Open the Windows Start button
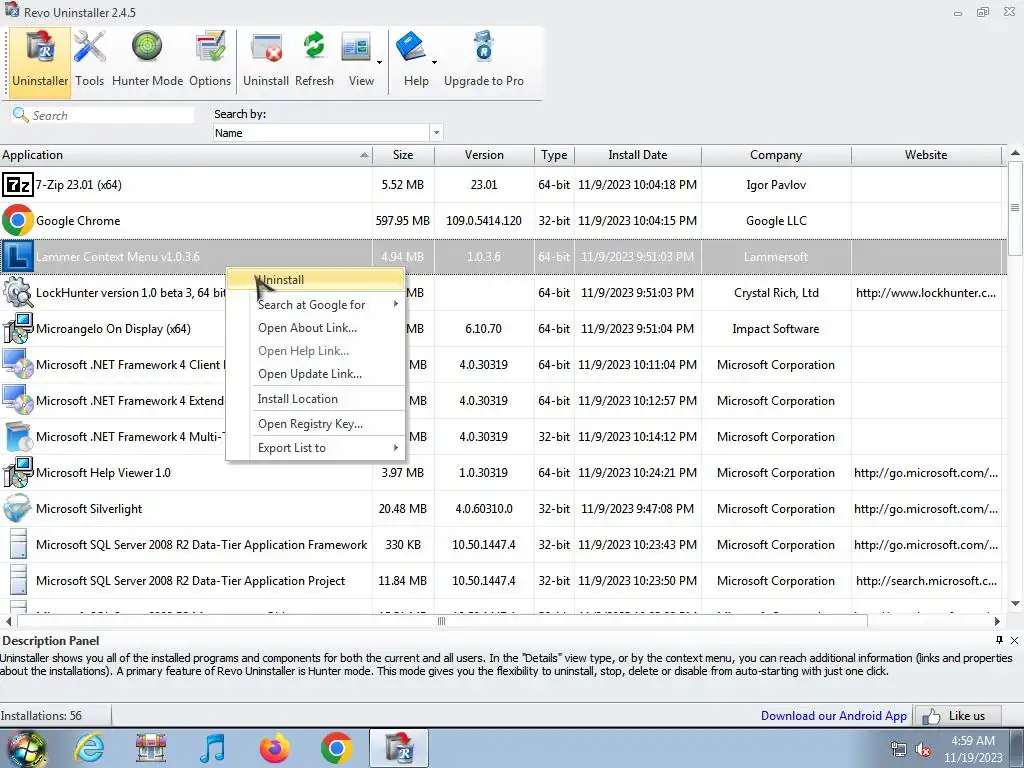 [x=26, y=748]
